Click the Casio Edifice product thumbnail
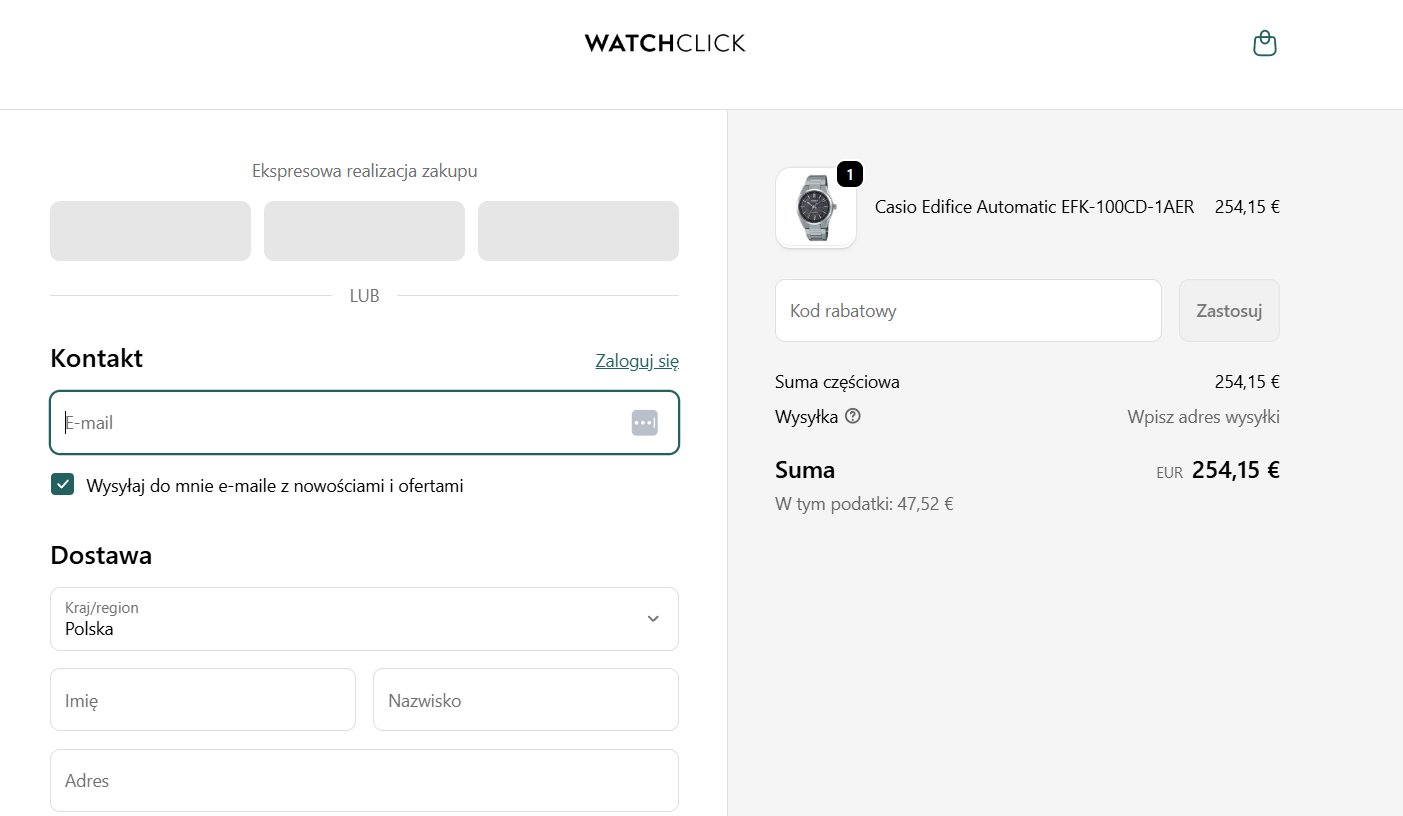The width and height of the screenshot is (1403, 816). (815, 208)
